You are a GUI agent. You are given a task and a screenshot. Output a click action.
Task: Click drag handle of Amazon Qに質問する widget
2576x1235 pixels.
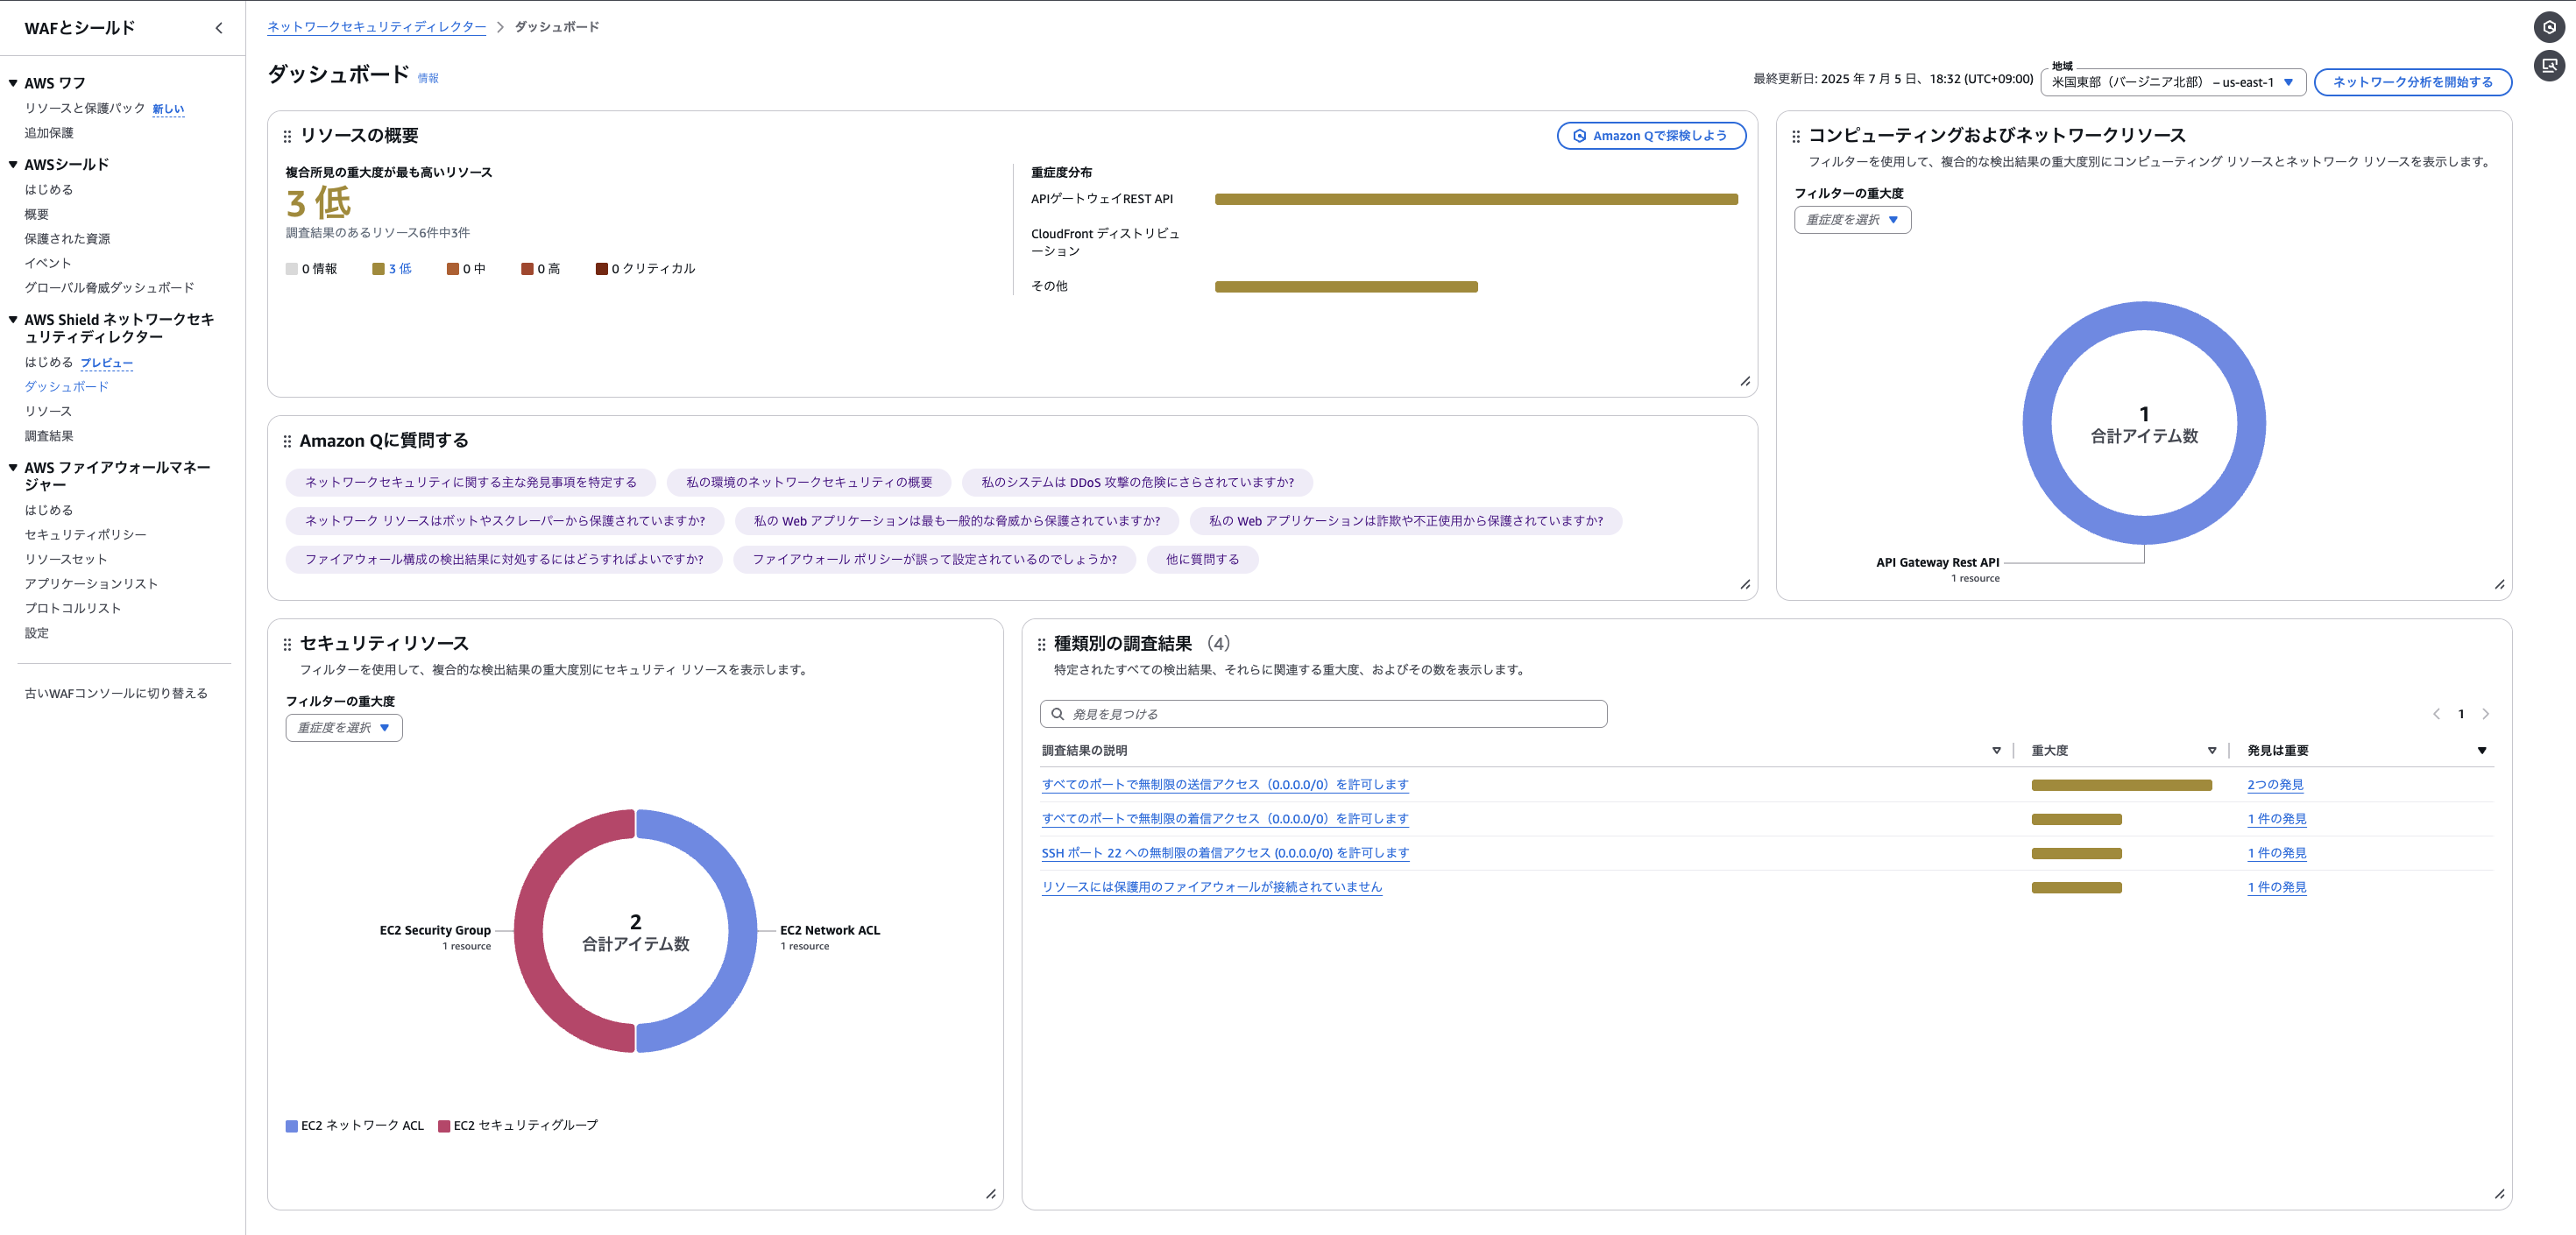click(x=287, y=441)
